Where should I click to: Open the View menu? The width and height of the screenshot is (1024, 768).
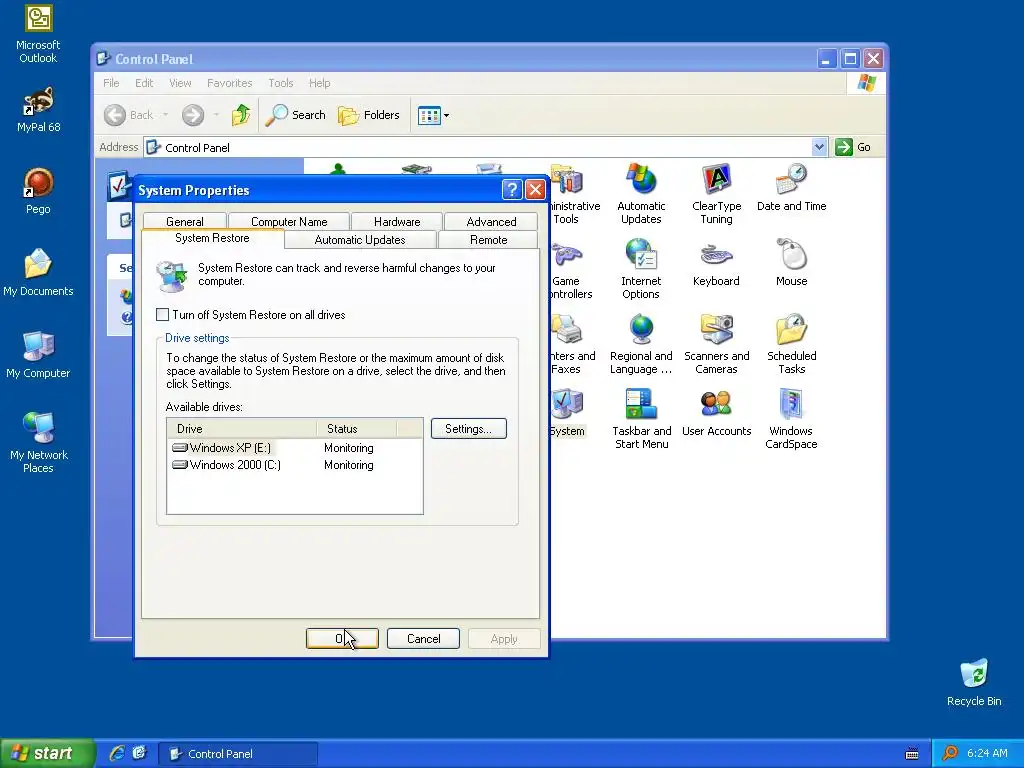pyautogui.click(x=180, y=83)
